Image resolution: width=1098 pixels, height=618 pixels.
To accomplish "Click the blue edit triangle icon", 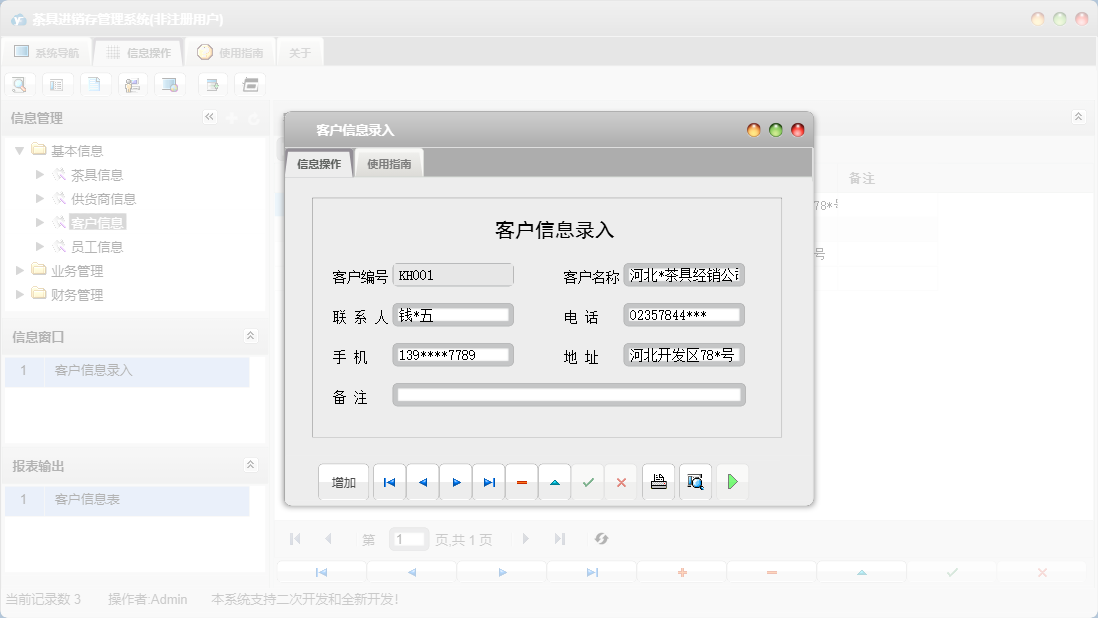I will click(x=554, y=481).
